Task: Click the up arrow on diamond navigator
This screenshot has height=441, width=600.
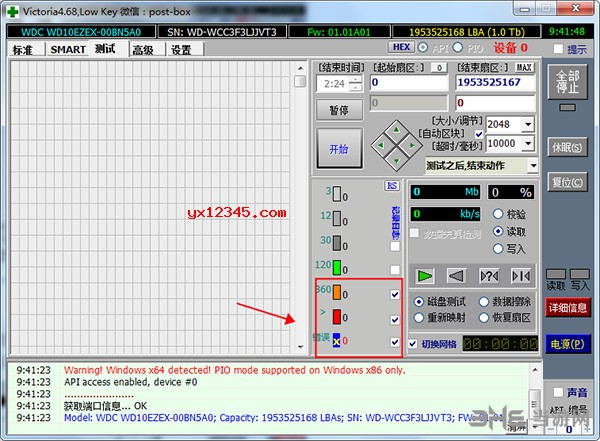Action: [396, 129]
